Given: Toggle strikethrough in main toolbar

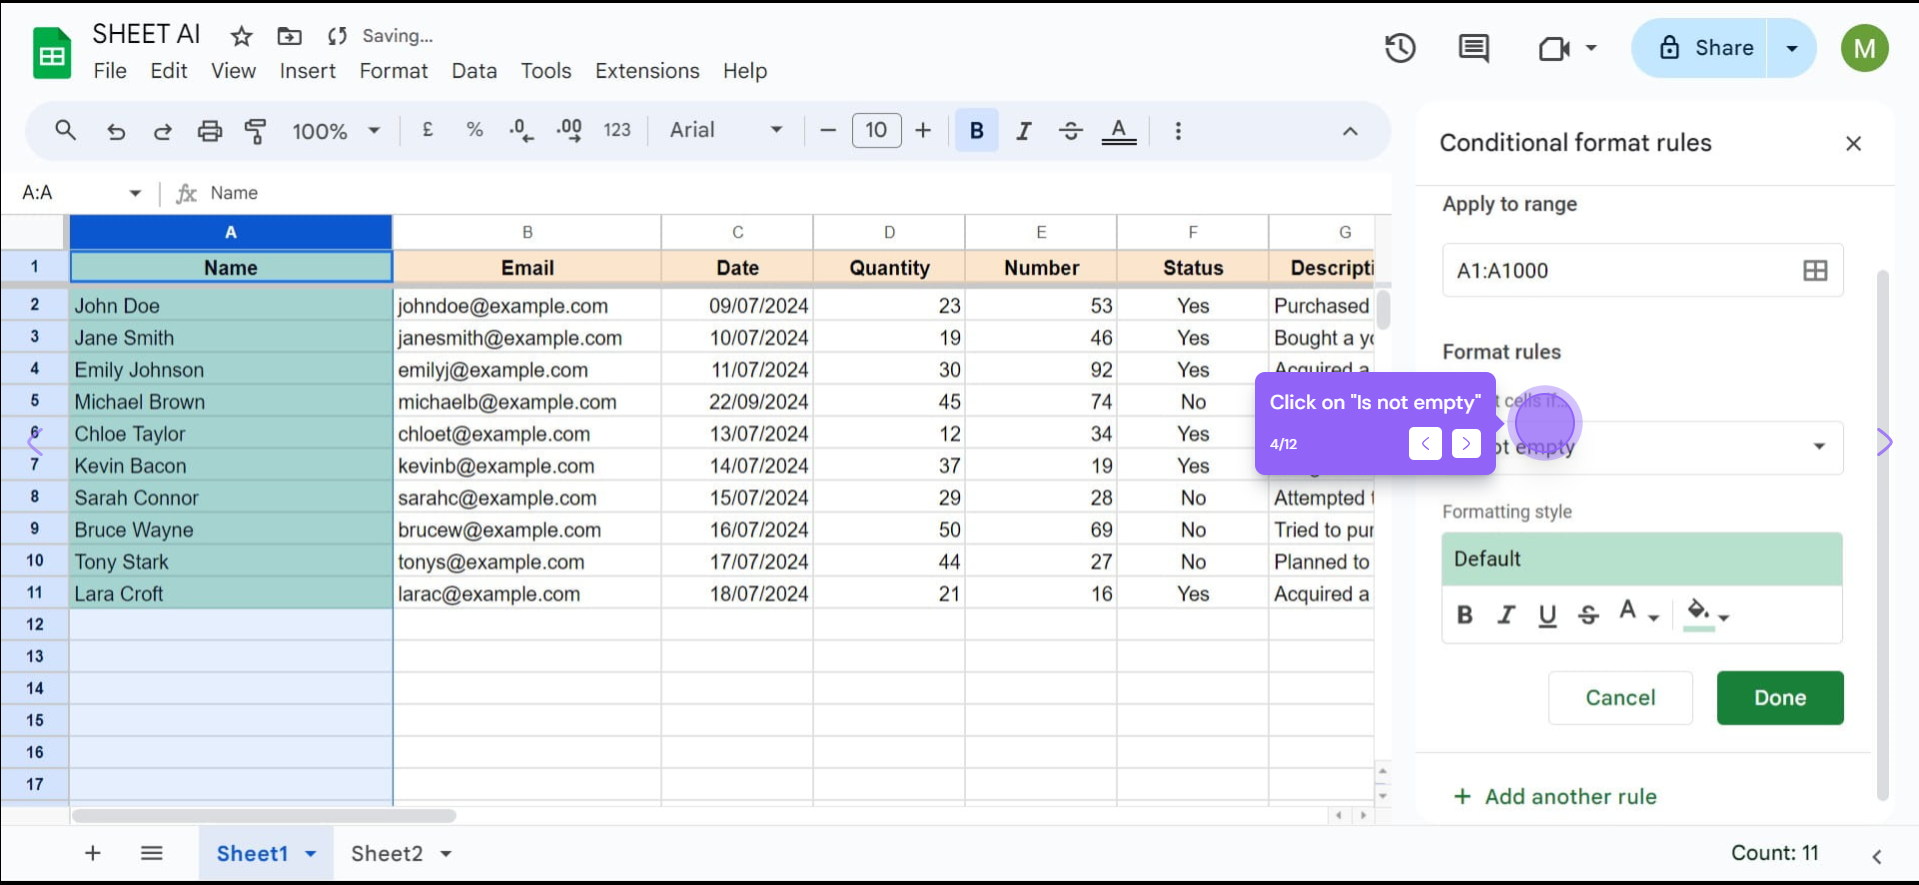Looking at the screenshot, I should click(1070, 131).
